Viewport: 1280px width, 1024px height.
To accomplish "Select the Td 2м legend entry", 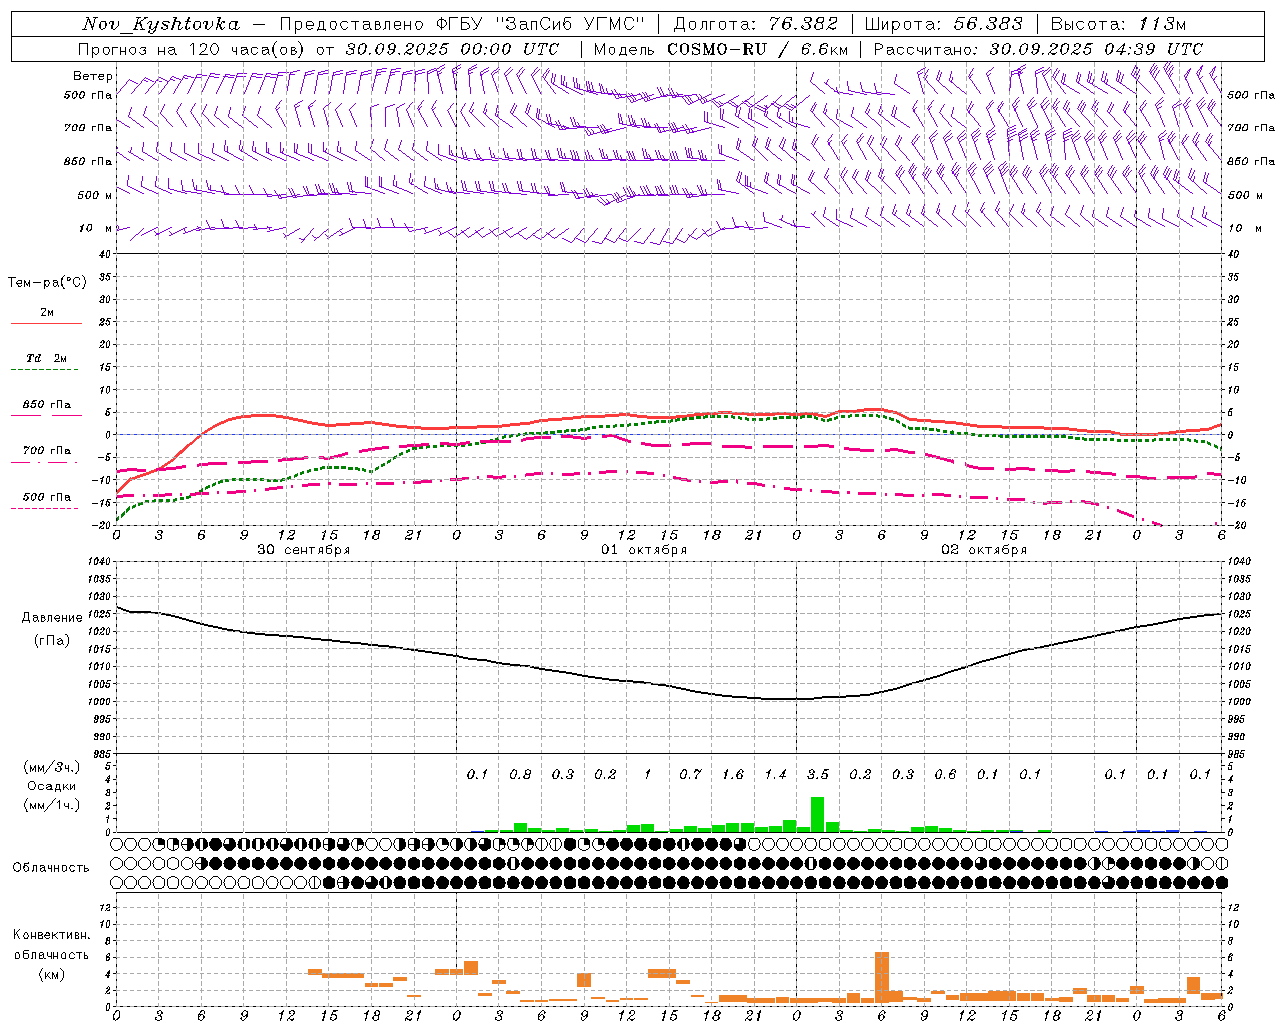I will pos(46,358).
